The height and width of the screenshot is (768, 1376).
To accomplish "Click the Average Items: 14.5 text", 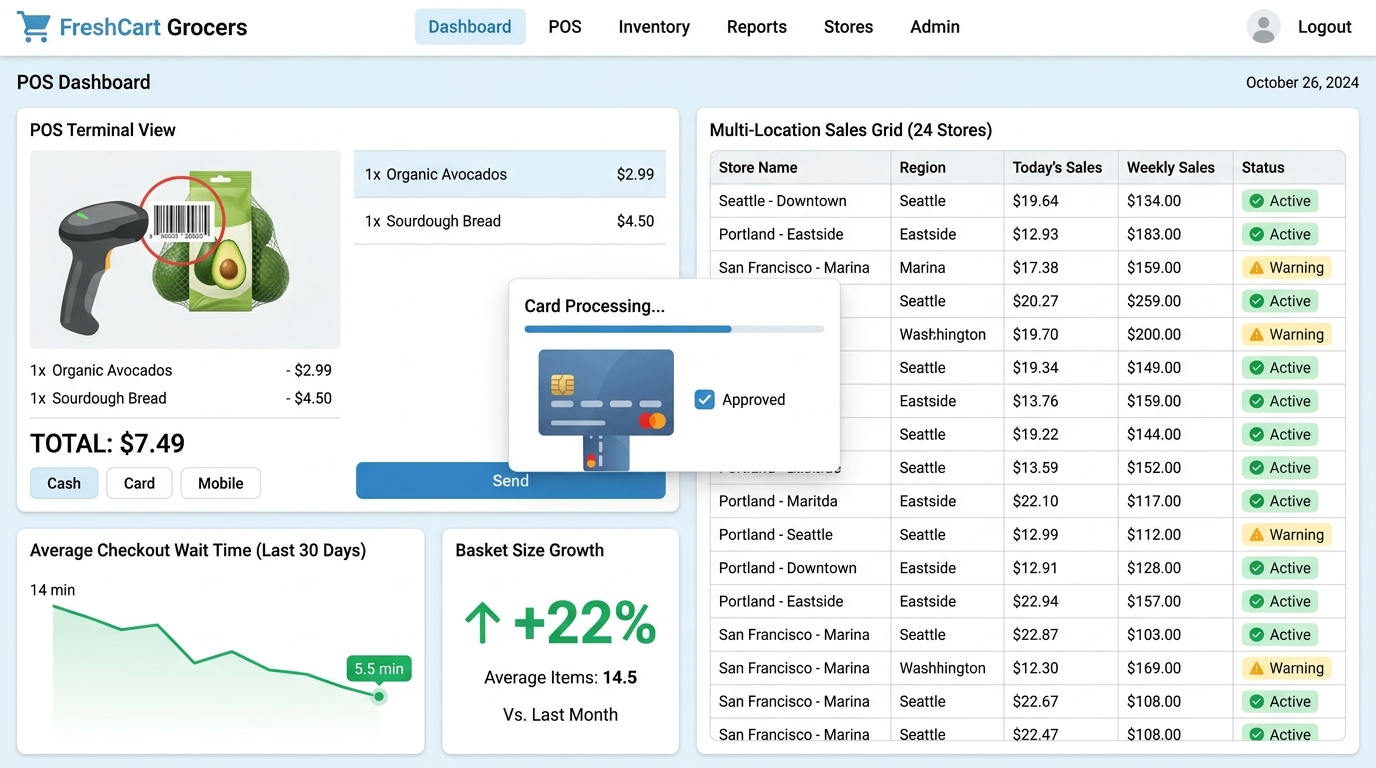I will point(561,678).
